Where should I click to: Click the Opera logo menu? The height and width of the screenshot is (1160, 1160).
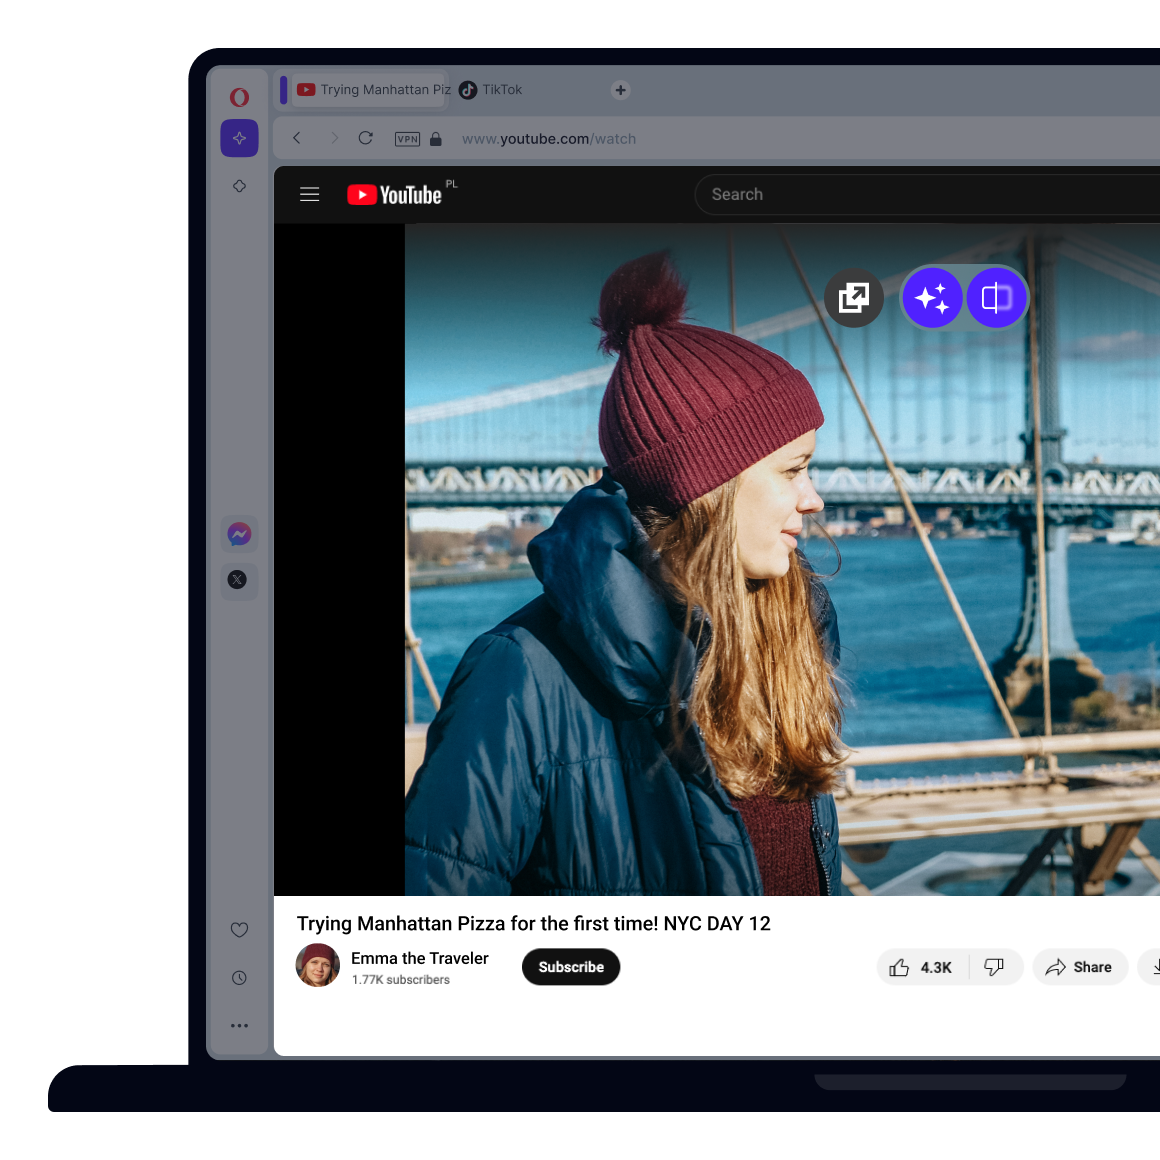(x=239, y=96)
